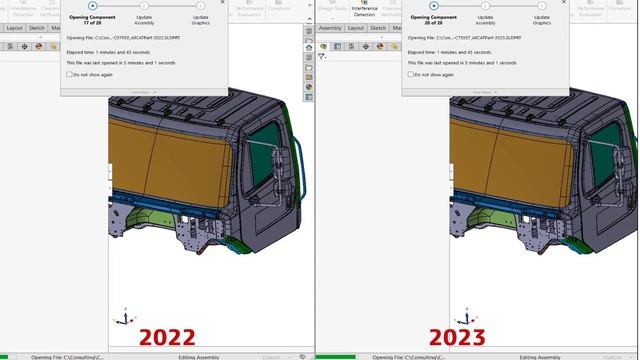This screenshot has width=640, height=360.
Task: Click the orange windshield on 2022 cab model
Action: (171, 163)
